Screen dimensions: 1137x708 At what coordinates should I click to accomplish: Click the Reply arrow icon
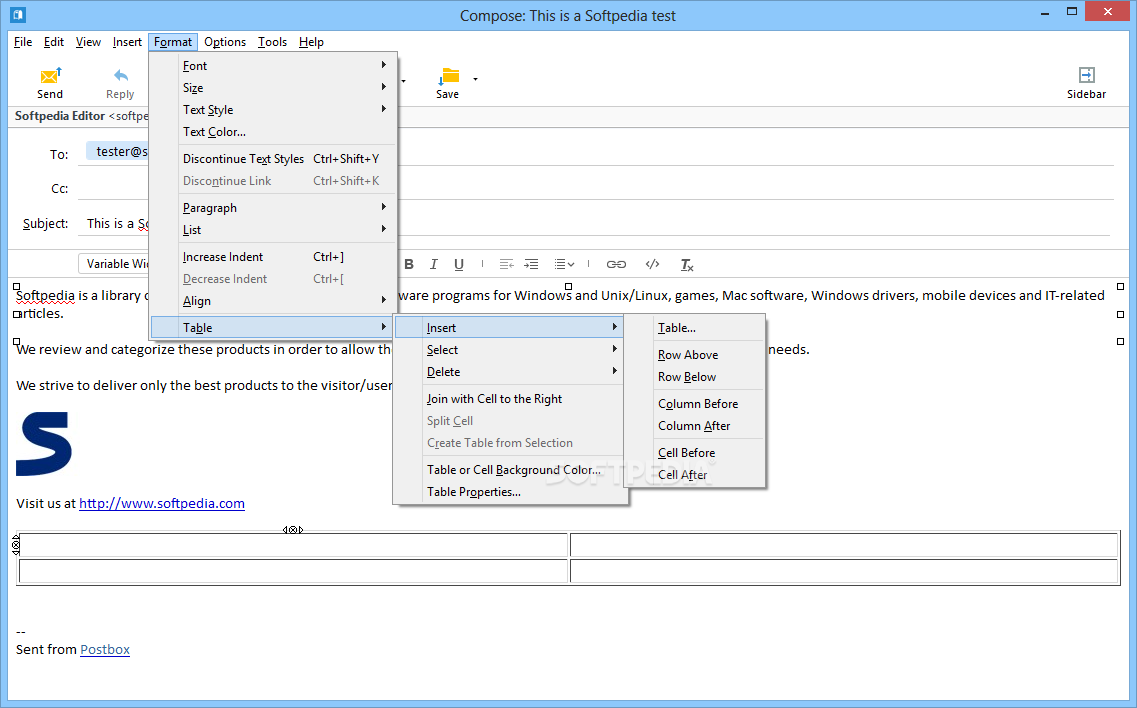[x=120, y=75]
